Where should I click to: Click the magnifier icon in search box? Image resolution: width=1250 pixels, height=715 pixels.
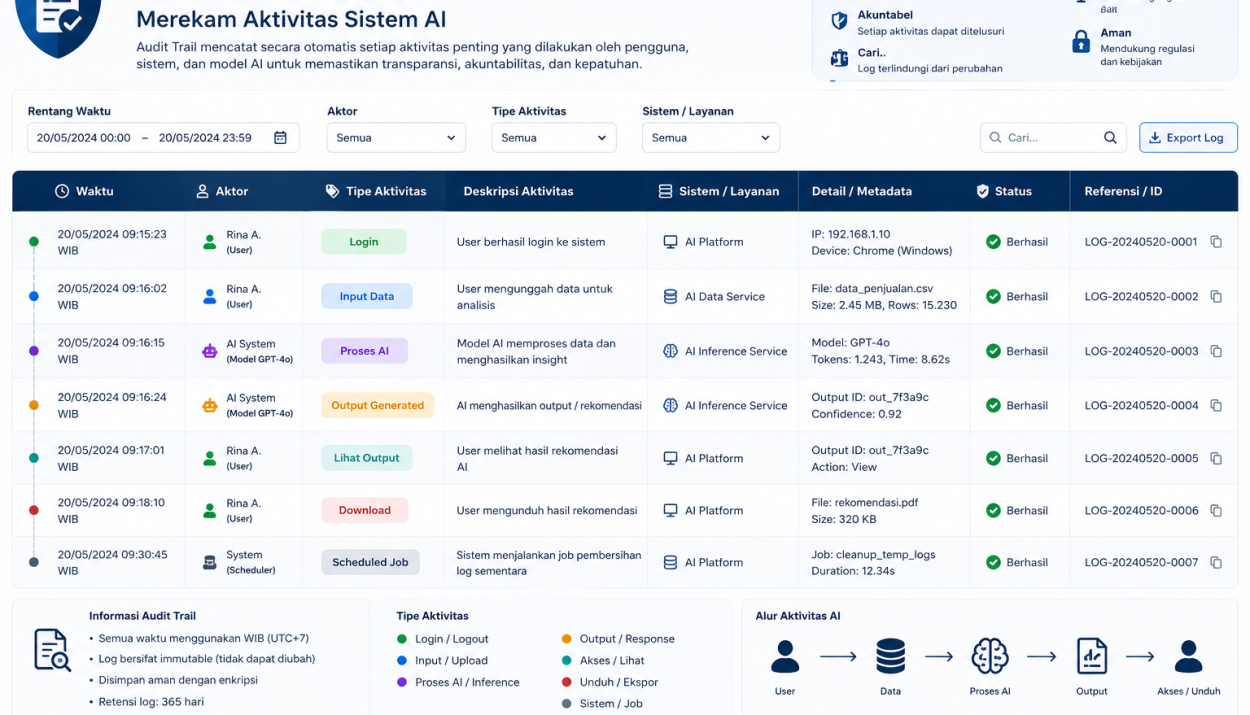(x=1110, y=138)
